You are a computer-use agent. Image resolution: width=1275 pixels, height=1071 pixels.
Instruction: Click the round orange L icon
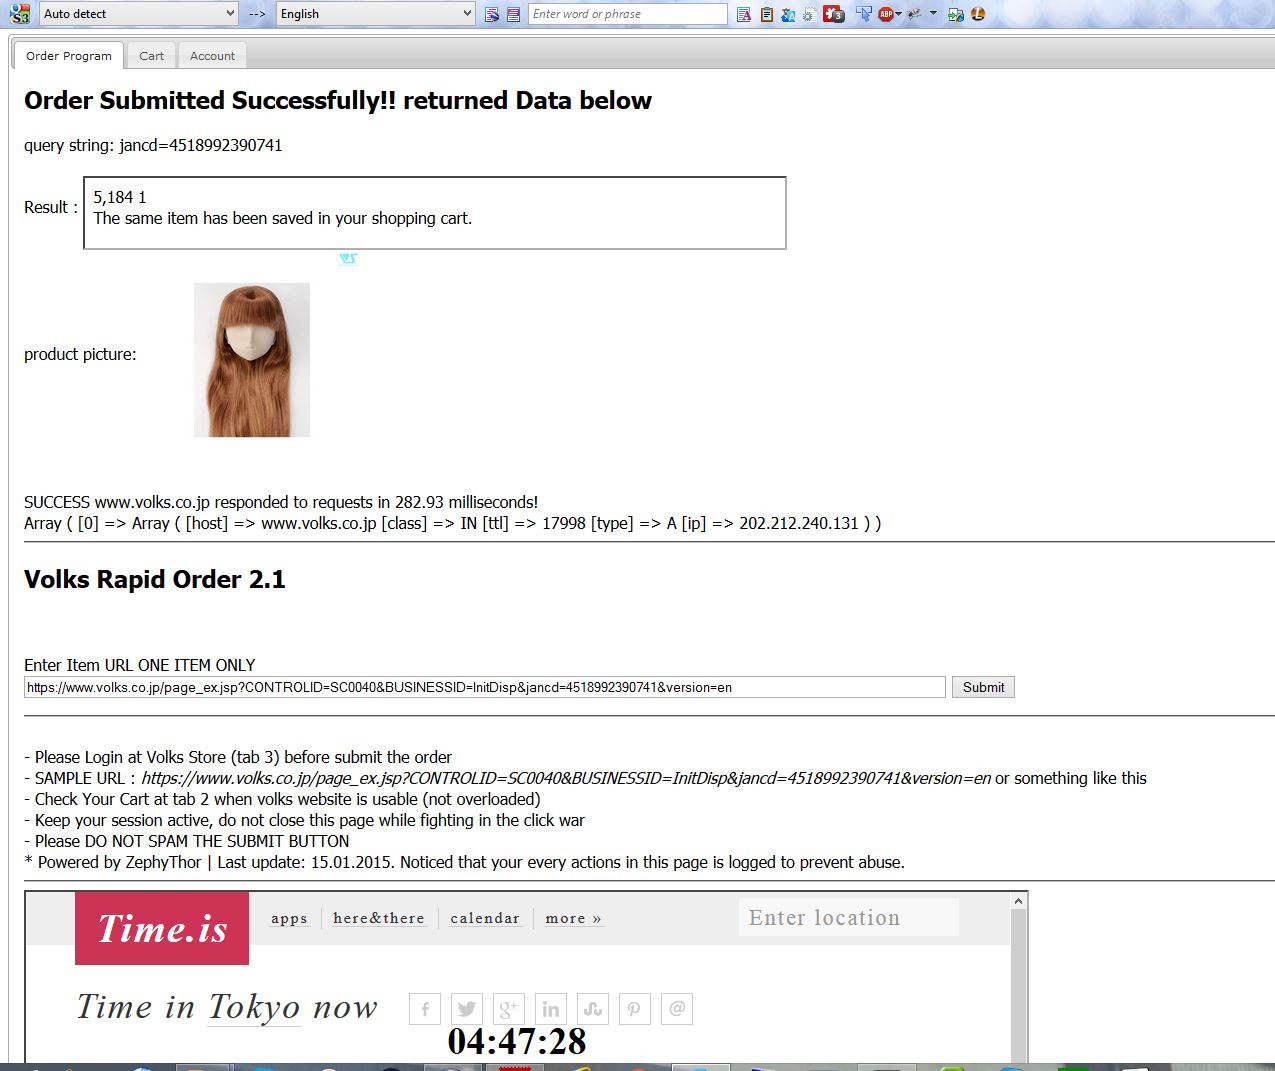(x=978, y=14)
